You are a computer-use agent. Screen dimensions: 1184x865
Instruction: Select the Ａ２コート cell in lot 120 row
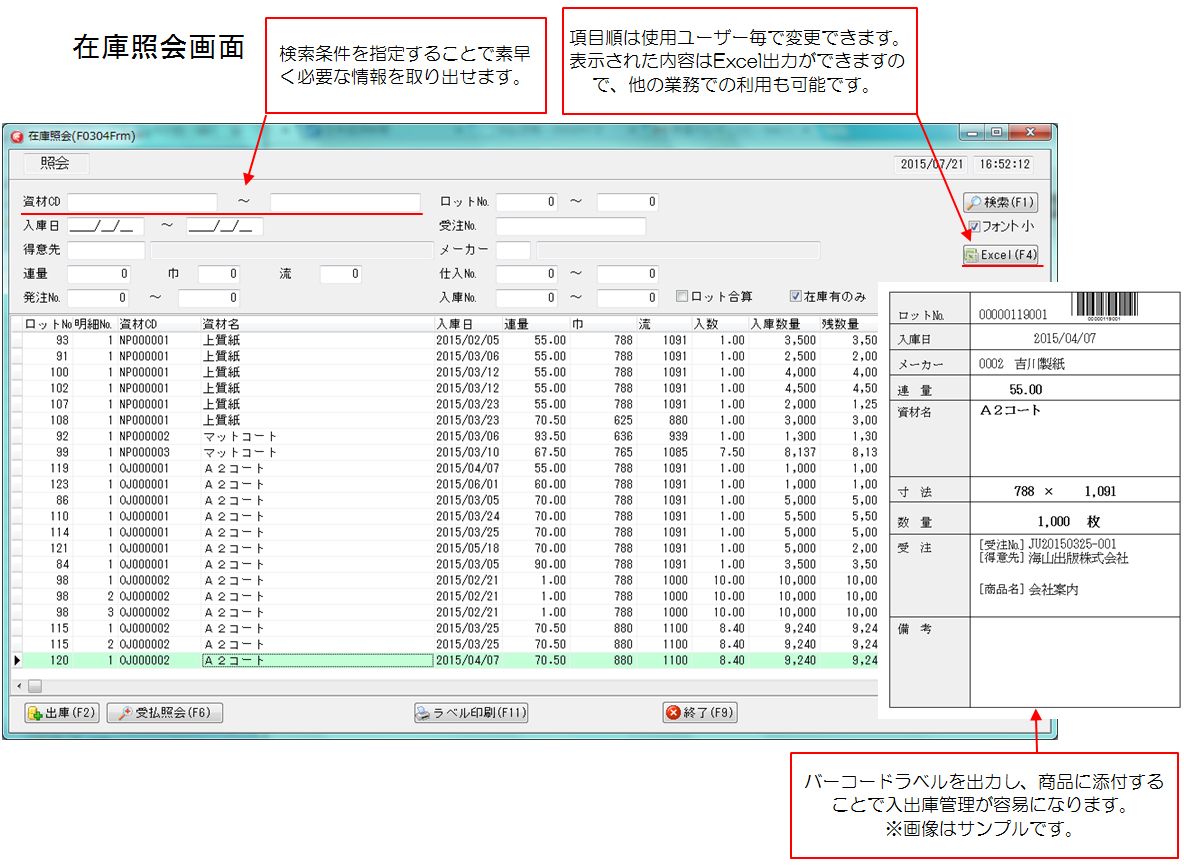(316, 660)
